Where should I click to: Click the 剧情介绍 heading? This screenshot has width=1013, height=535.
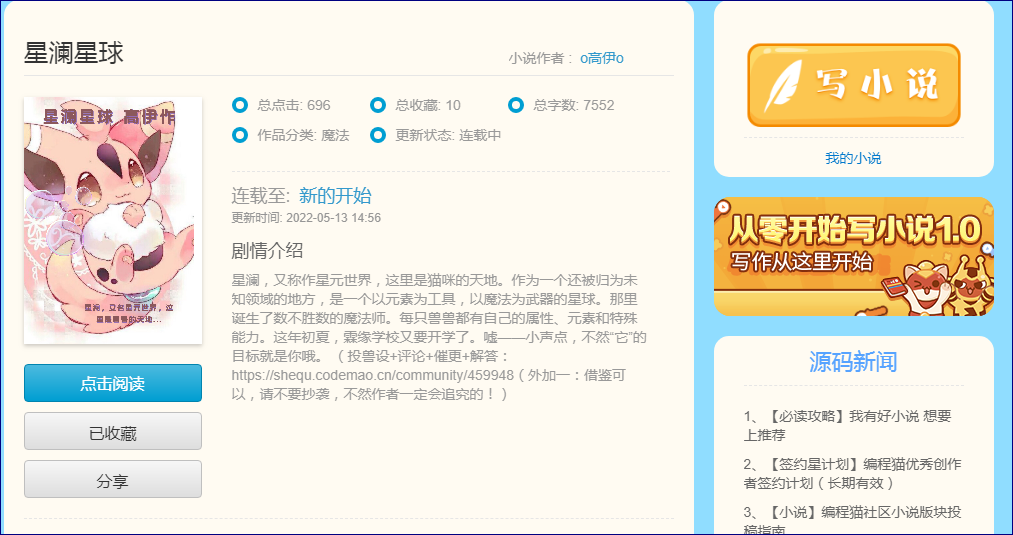click(267, 251)
